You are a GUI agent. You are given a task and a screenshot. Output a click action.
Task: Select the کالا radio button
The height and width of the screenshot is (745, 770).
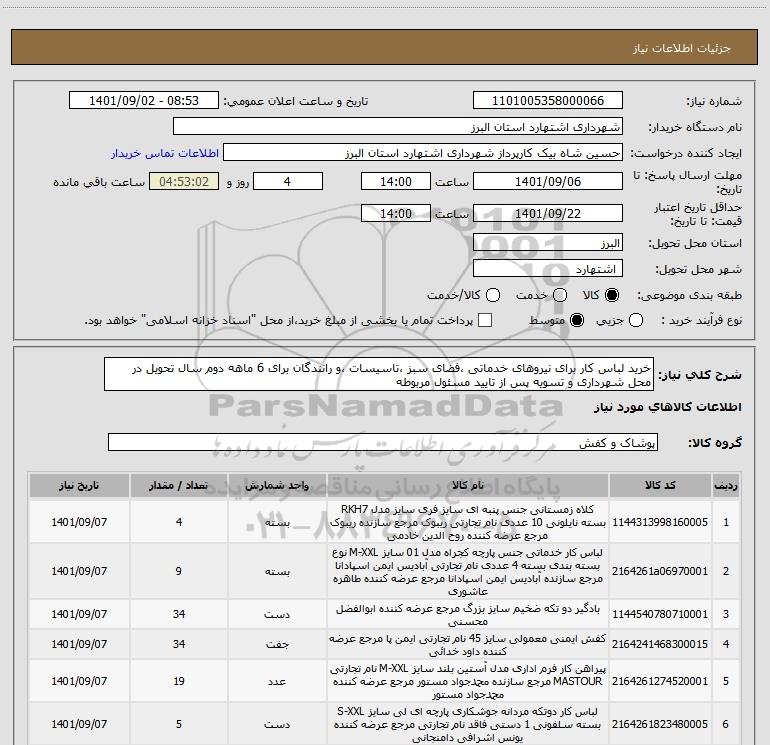point(612,295)
